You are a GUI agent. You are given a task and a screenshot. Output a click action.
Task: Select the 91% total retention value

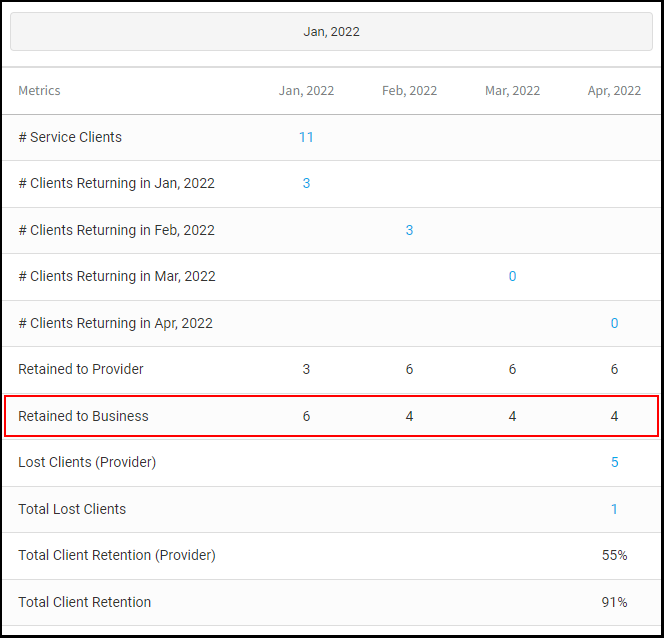coord(614,602)
